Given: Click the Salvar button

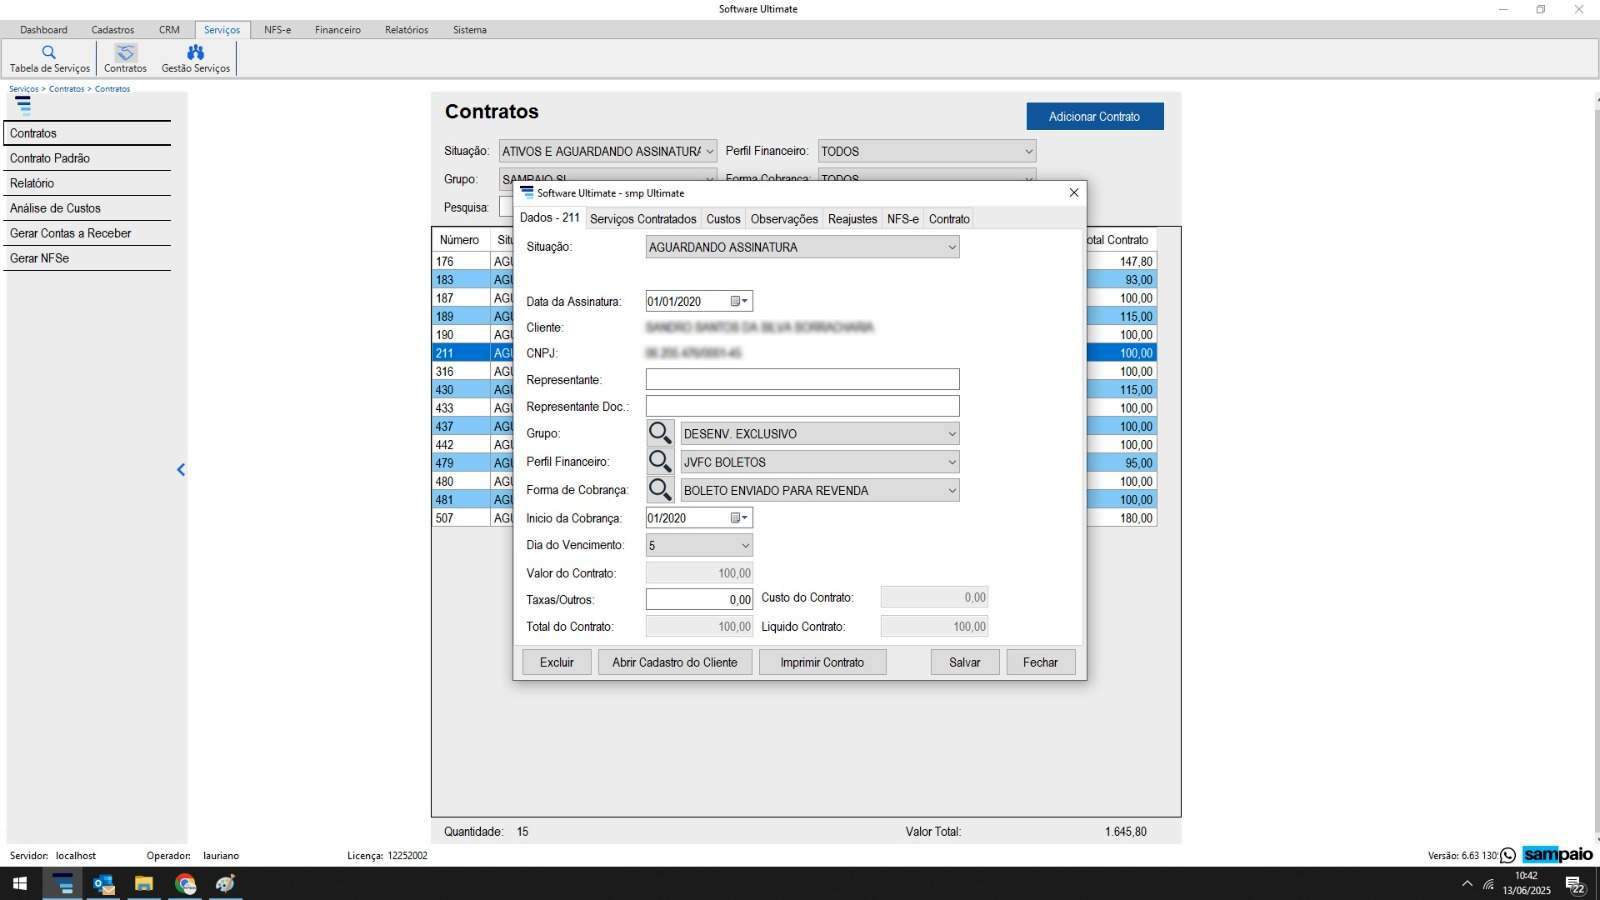Looking at the screenshot, I should [965, 662].
